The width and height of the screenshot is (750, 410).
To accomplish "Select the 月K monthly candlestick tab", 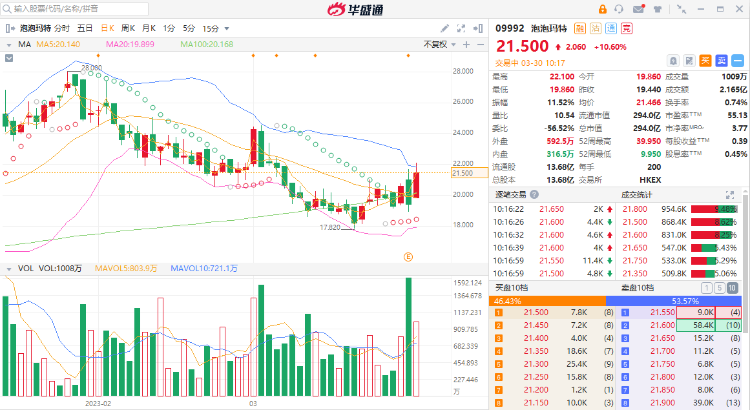I will pos(149,29).
